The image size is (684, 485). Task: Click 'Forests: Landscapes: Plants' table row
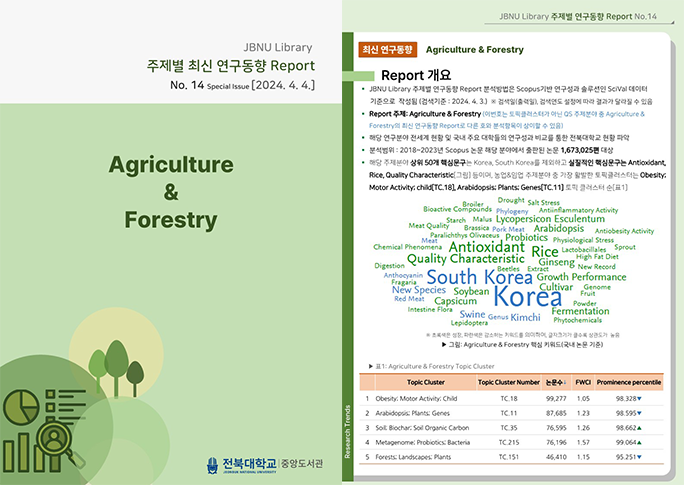511,457
